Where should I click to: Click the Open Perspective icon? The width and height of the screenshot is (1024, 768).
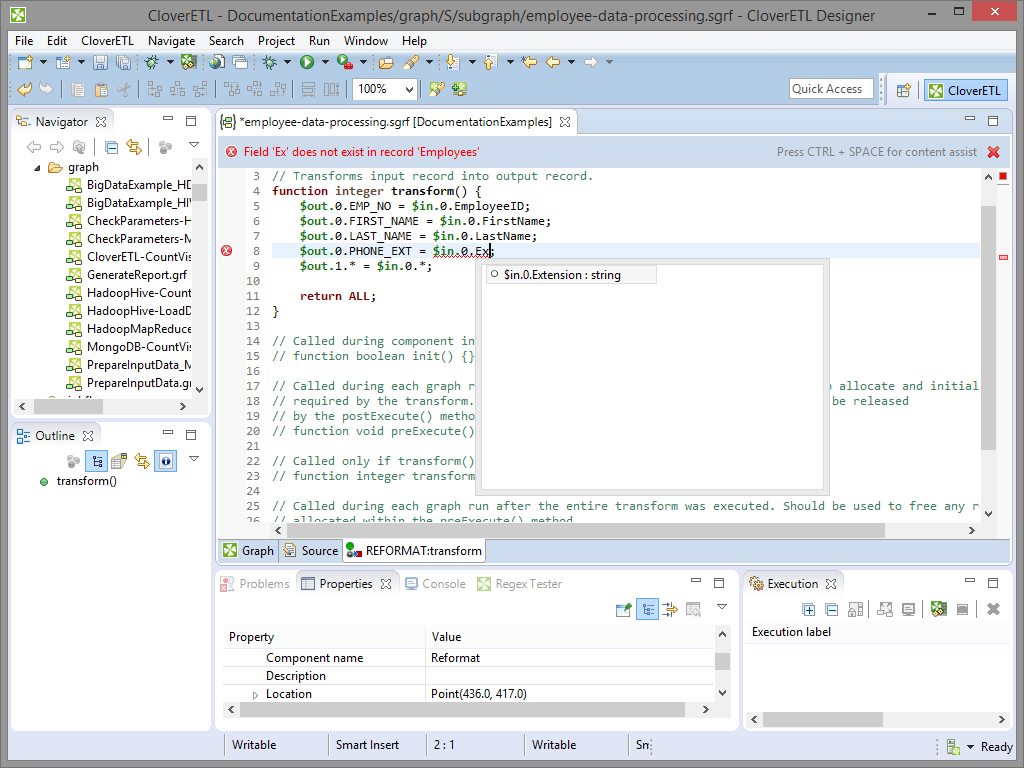(x=903, y=90)
